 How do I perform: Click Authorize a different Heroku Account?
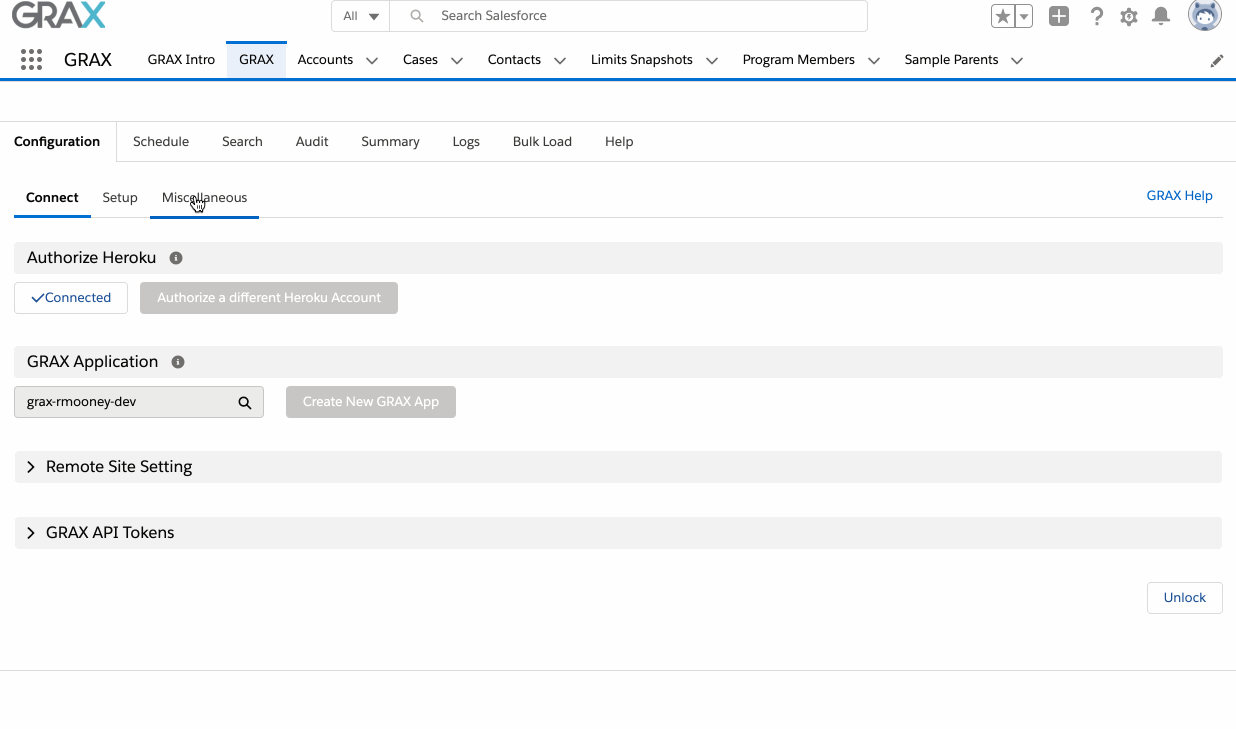click(x=269, y=298)
